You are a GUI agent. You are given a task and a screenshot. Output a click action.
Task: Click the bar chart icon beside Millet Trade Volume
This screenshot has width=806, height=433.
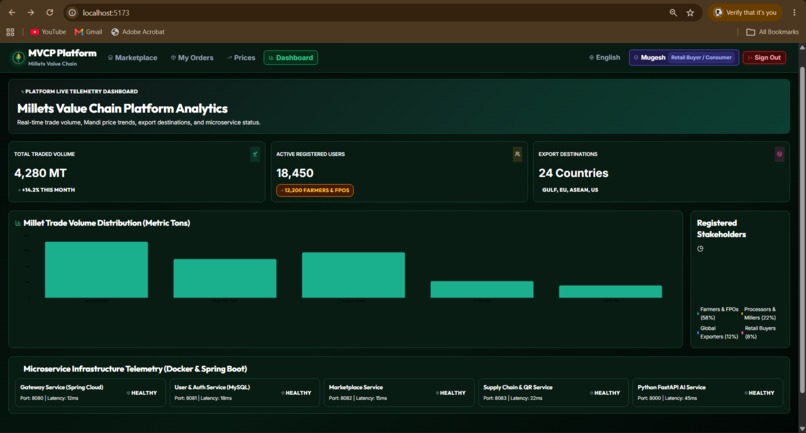click(x=18, y=223)
